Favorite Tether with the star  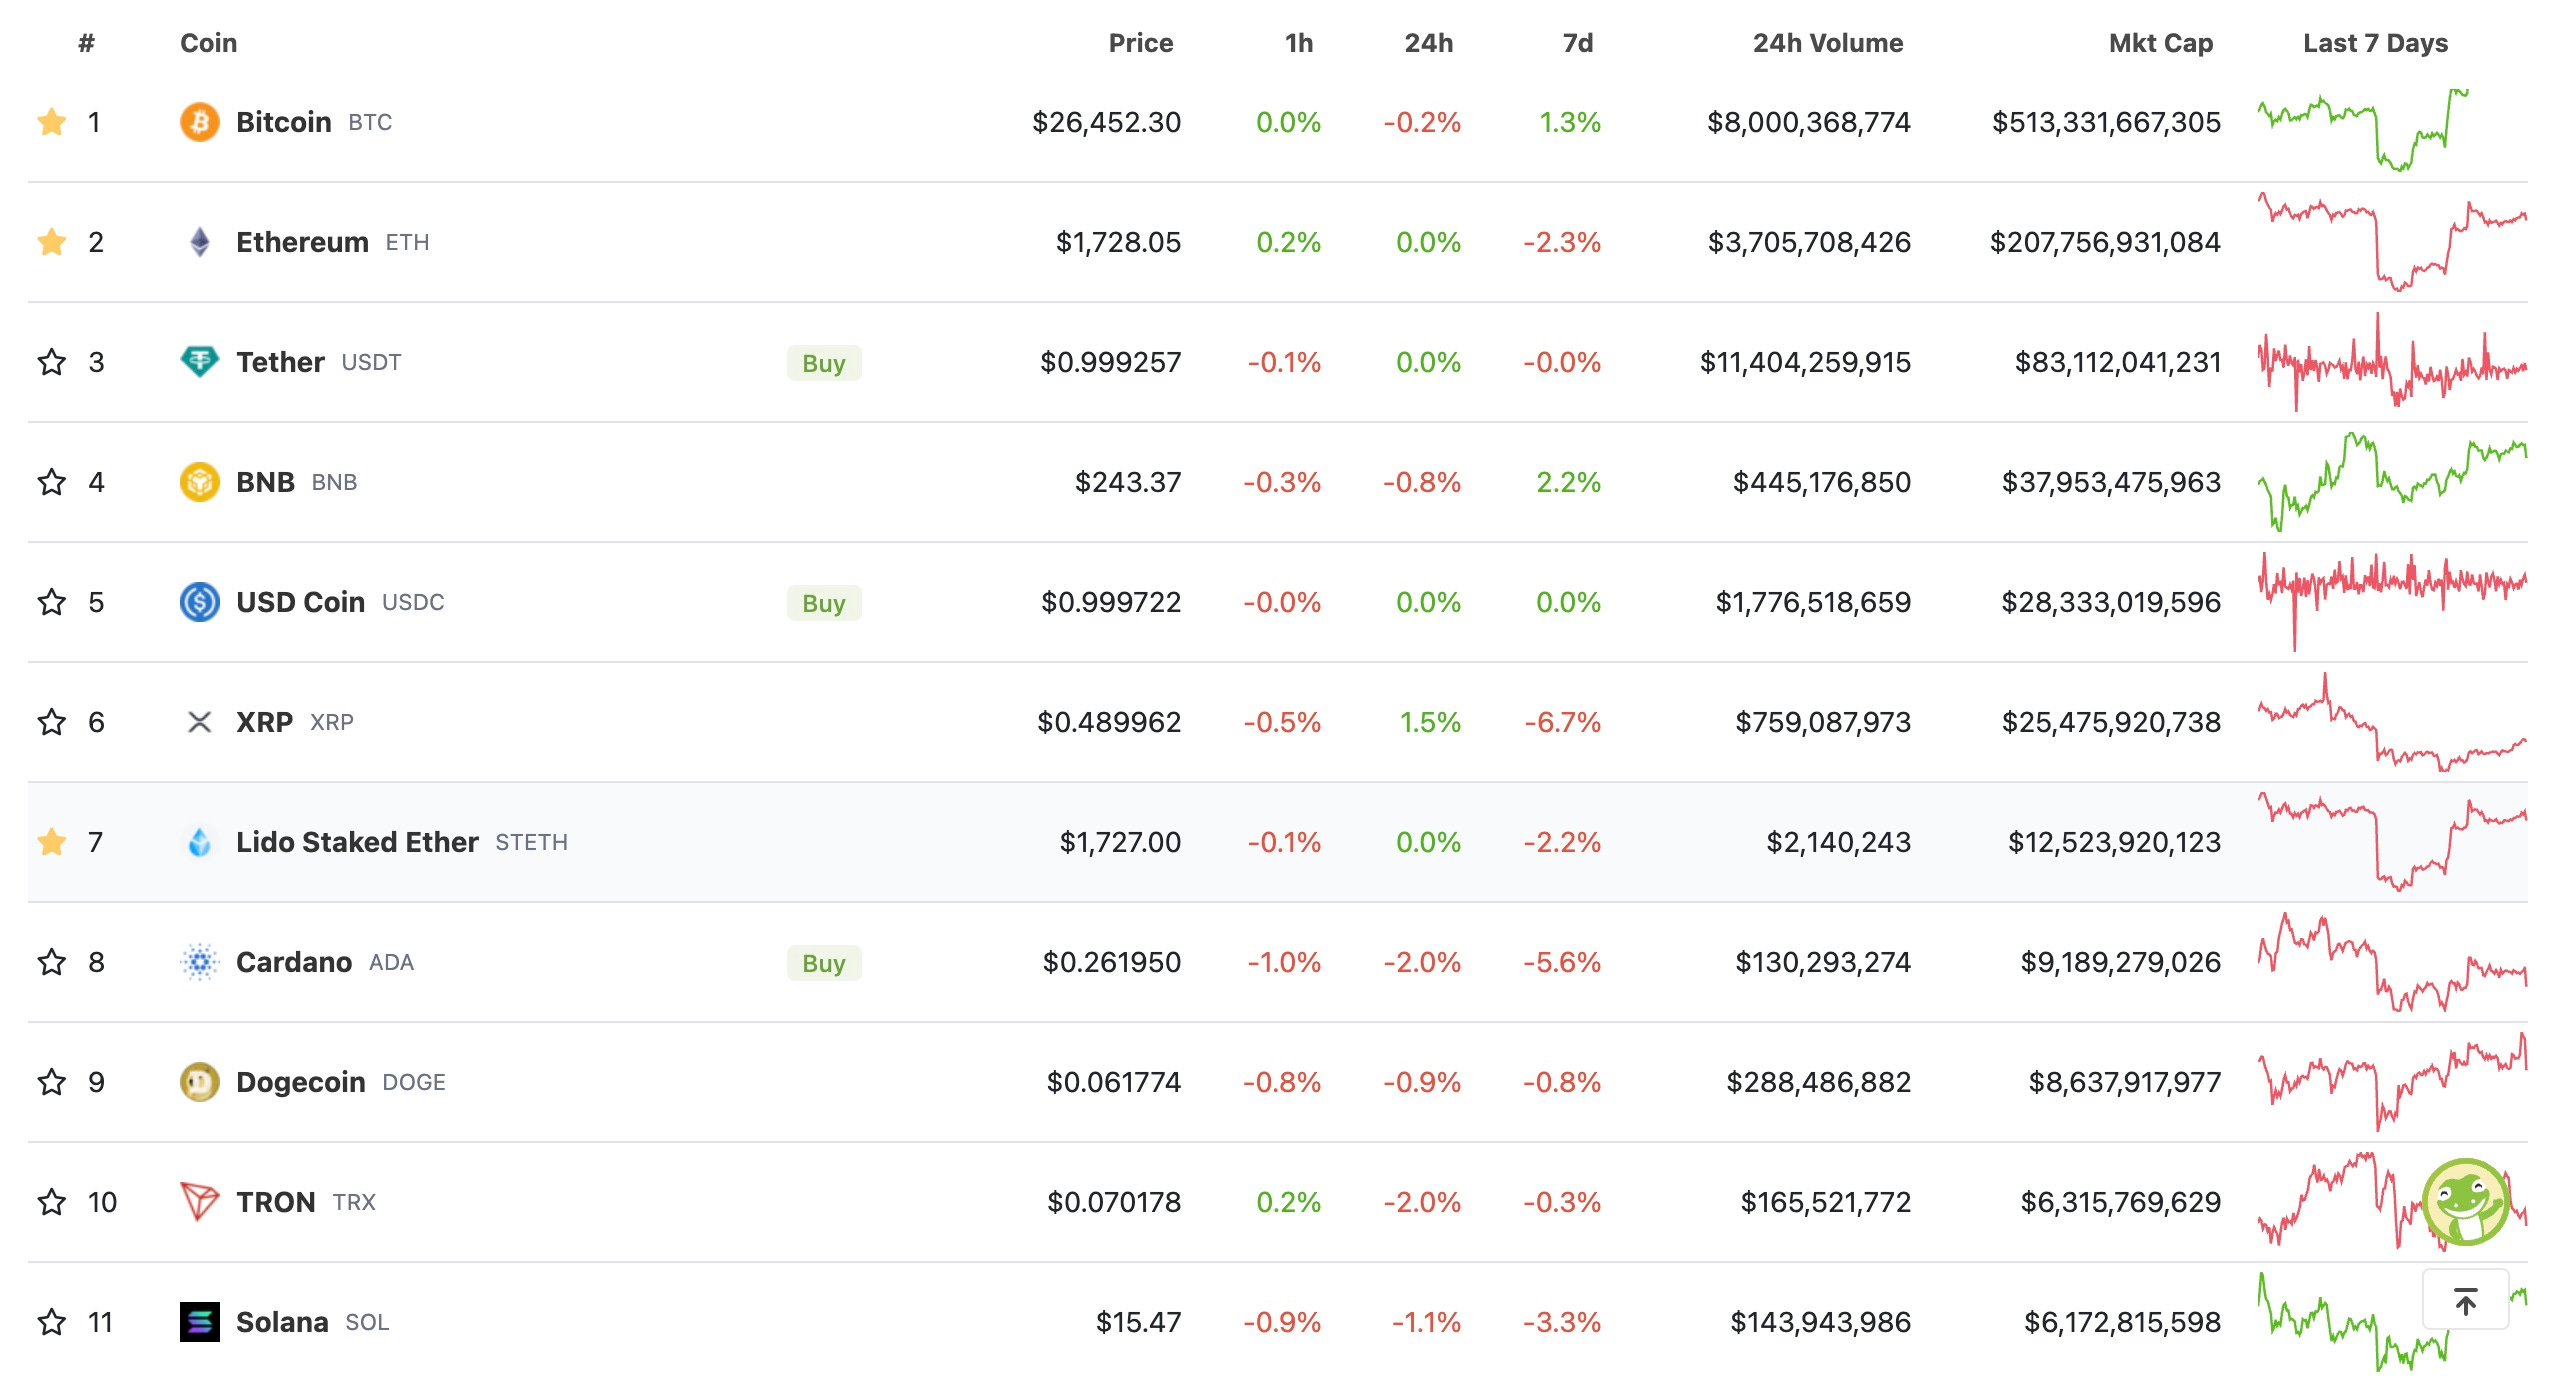point(52,362)
